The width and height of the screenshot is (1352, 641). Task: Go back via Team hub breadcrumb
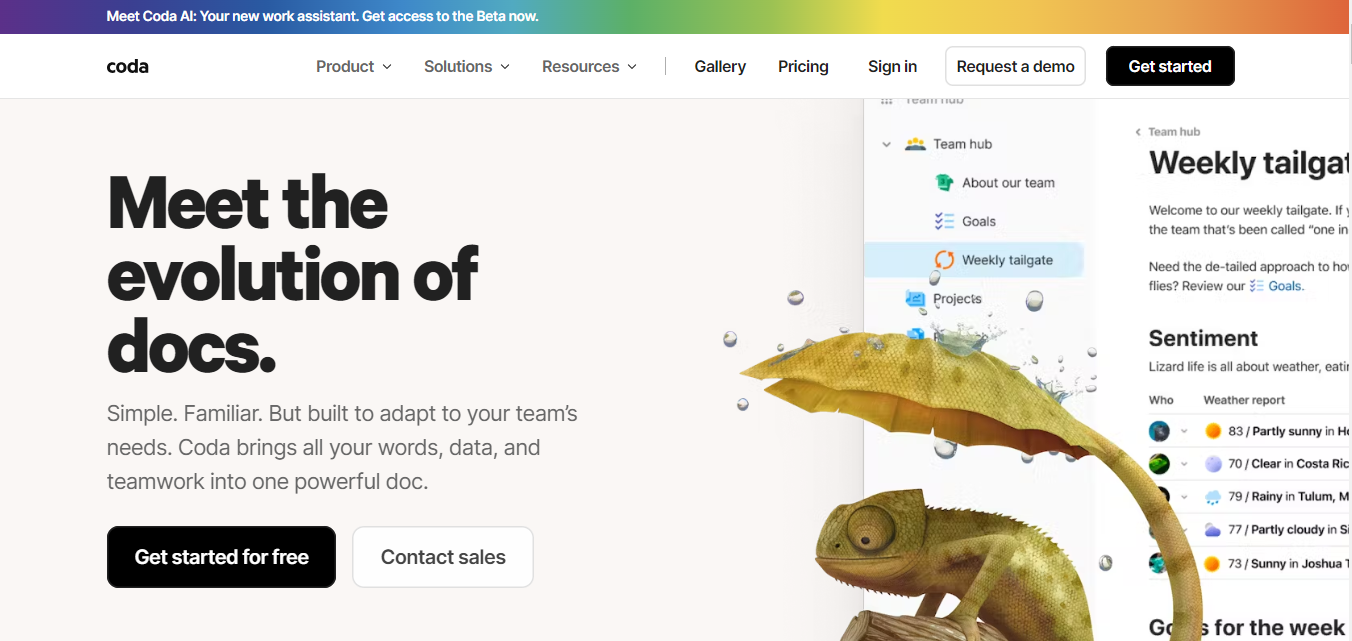click(1173, 132)
